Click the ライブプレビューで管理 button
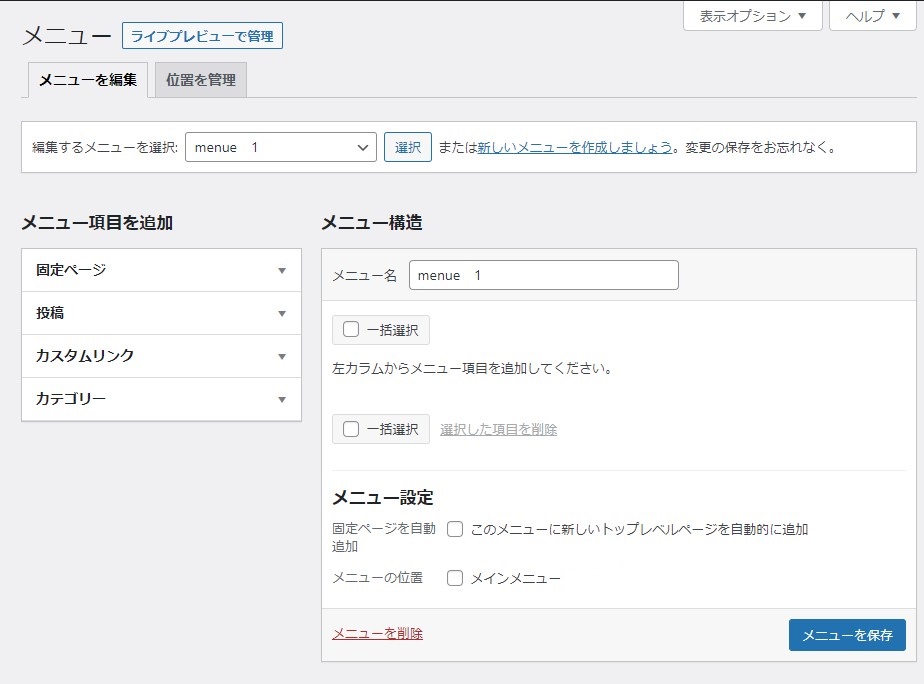924x684 pixels. tap(202, 37)
